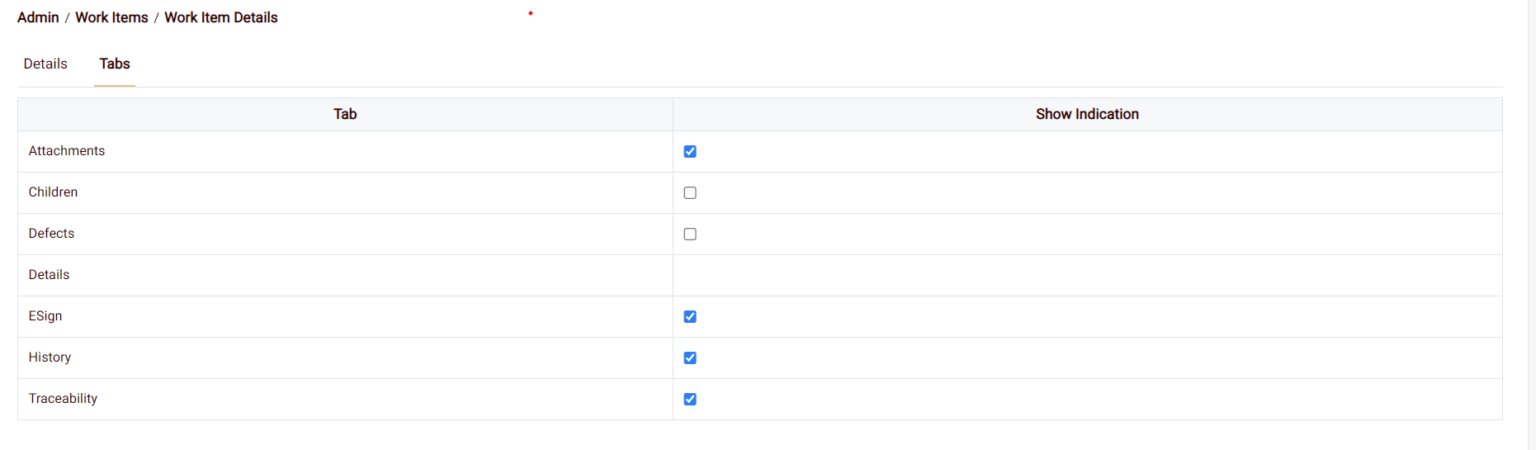The width and height of the screenshot is (1536, 450).
Task: Uncheck the Attachments show indication checkbox
Action: pos(690,152)
